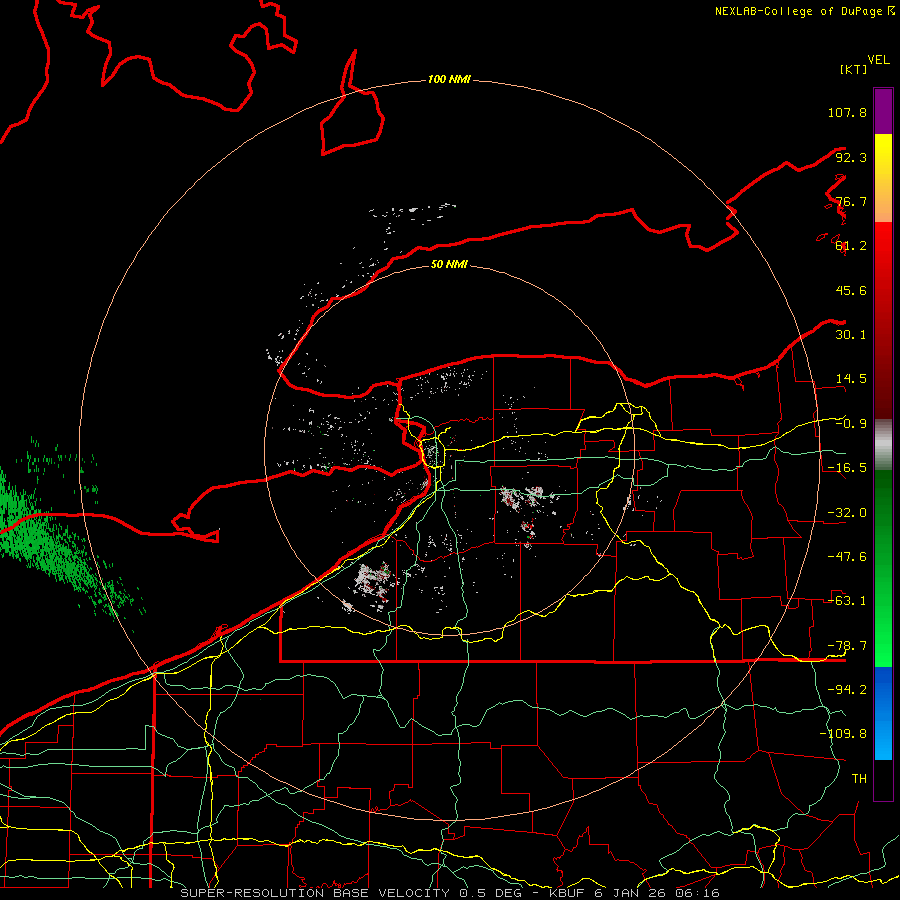This screenshot has width=900, height=900.
Task: Select the -16.5 legend value
Action: pos(847,468)
